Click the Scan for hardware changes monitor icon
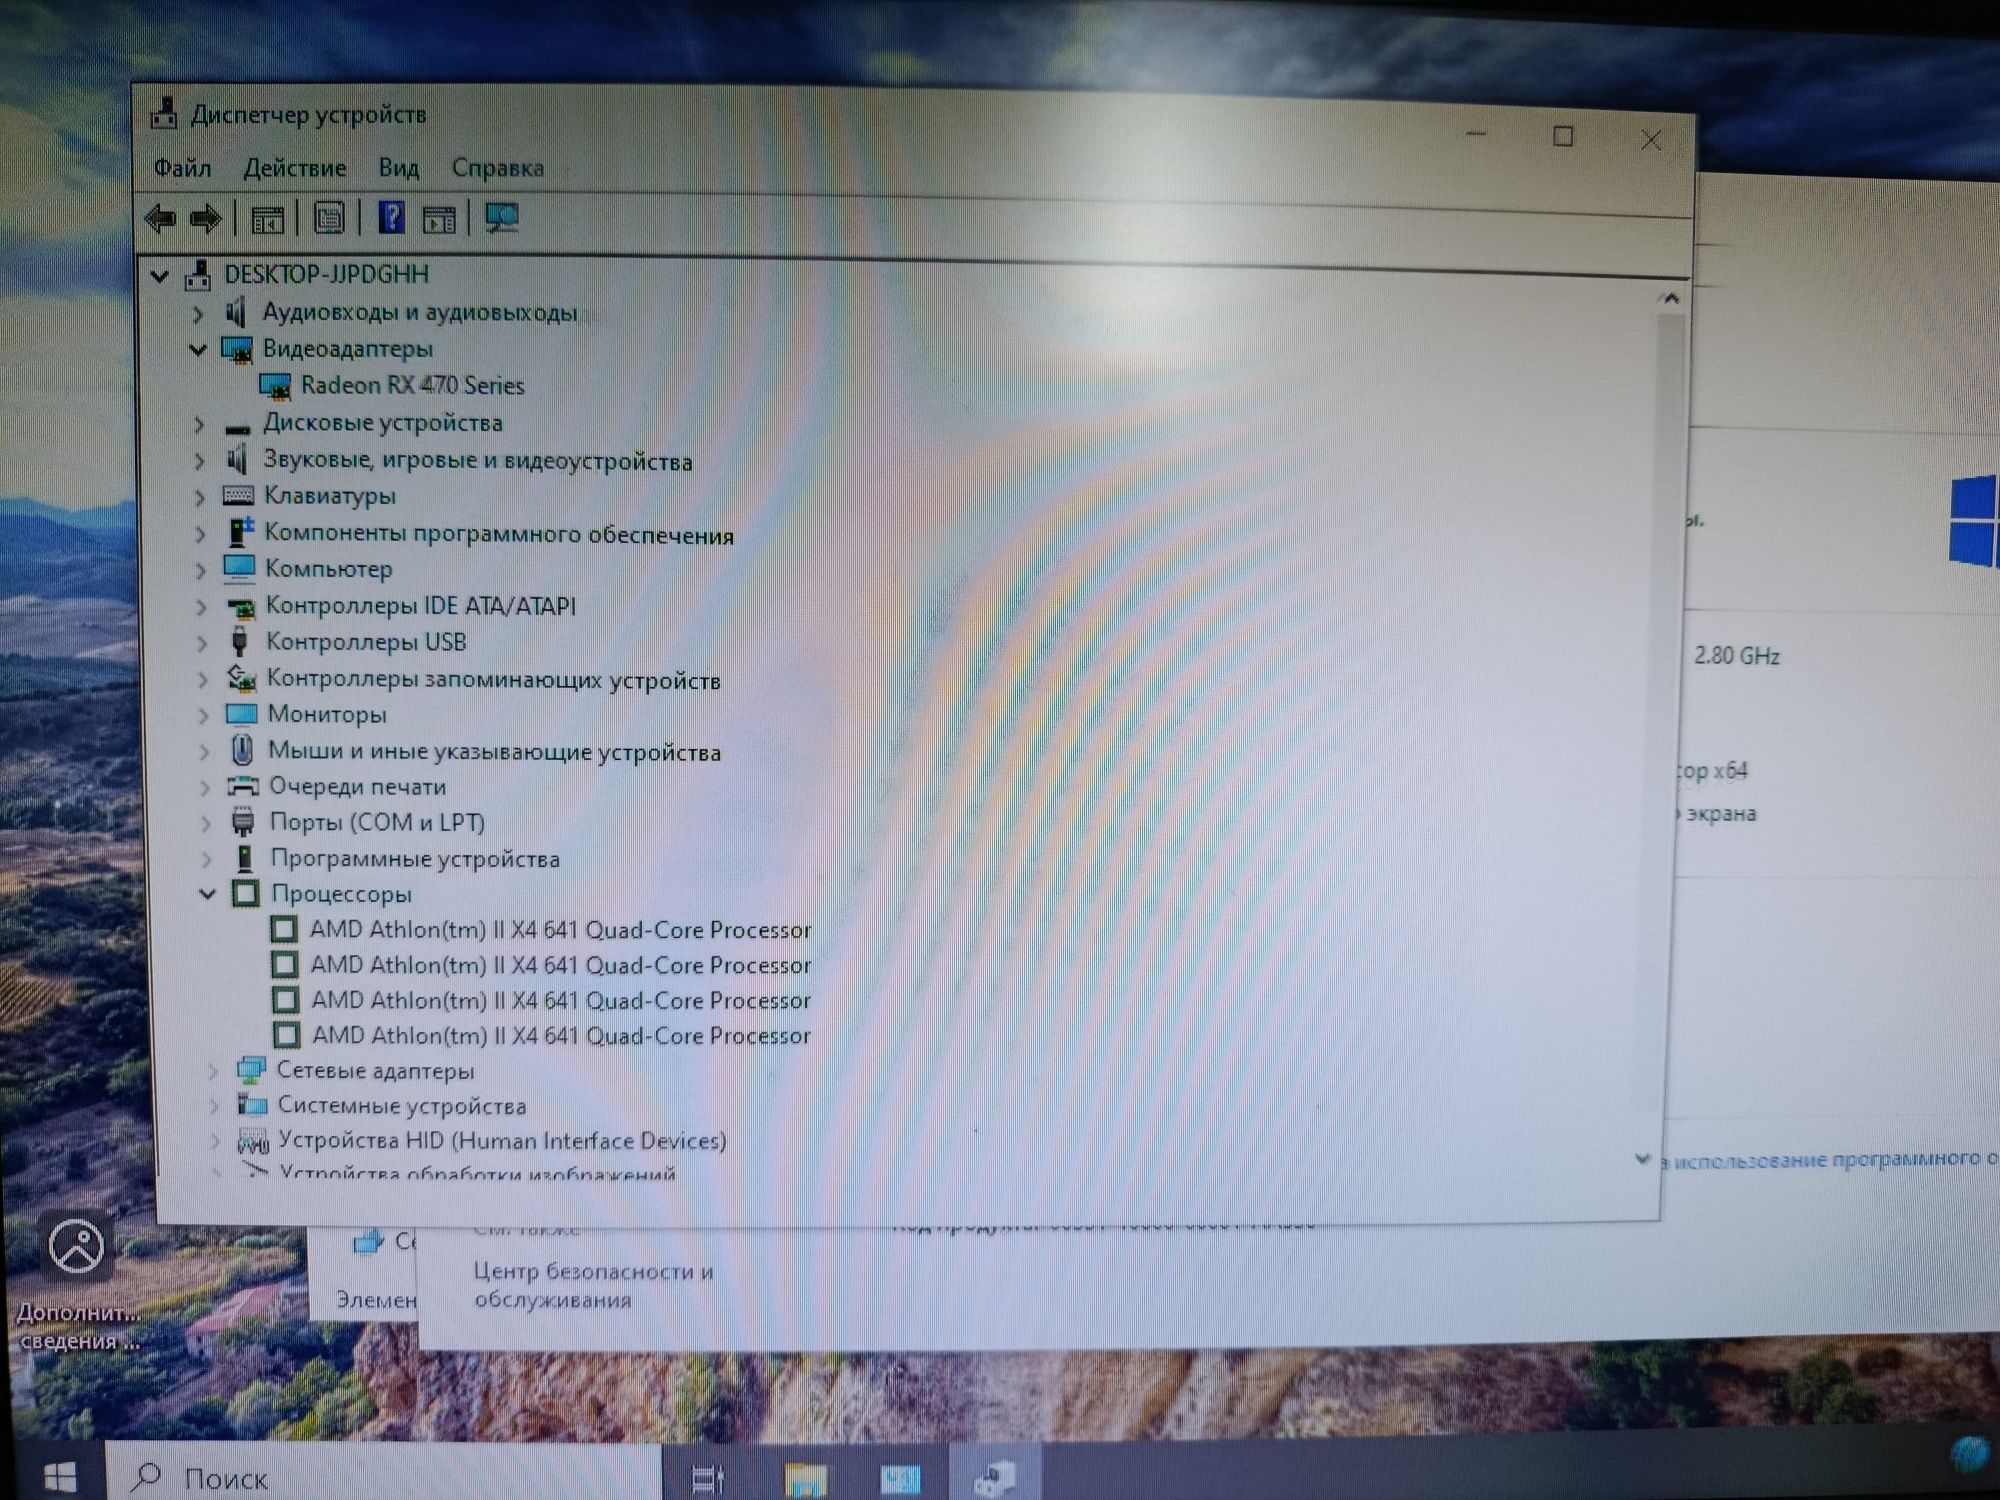 [x=501, y=218]
